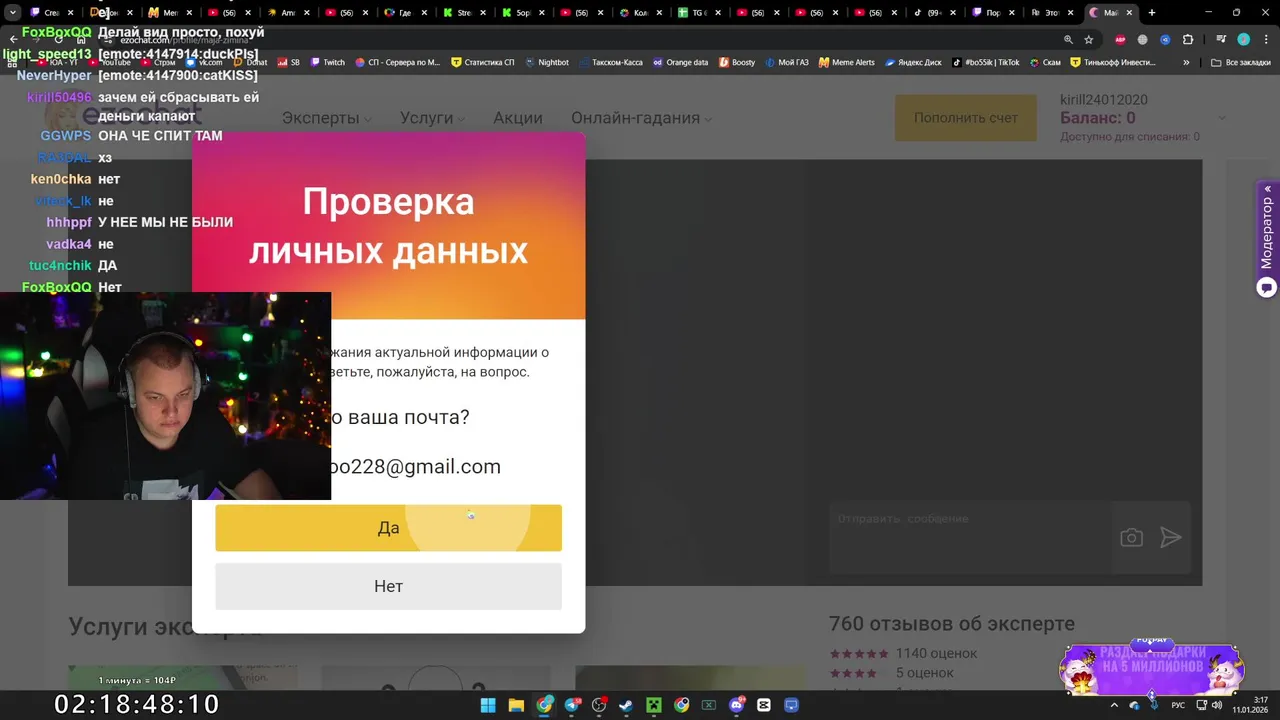
Task: Expand the Эксперты menu
Action: pos(326,118)
